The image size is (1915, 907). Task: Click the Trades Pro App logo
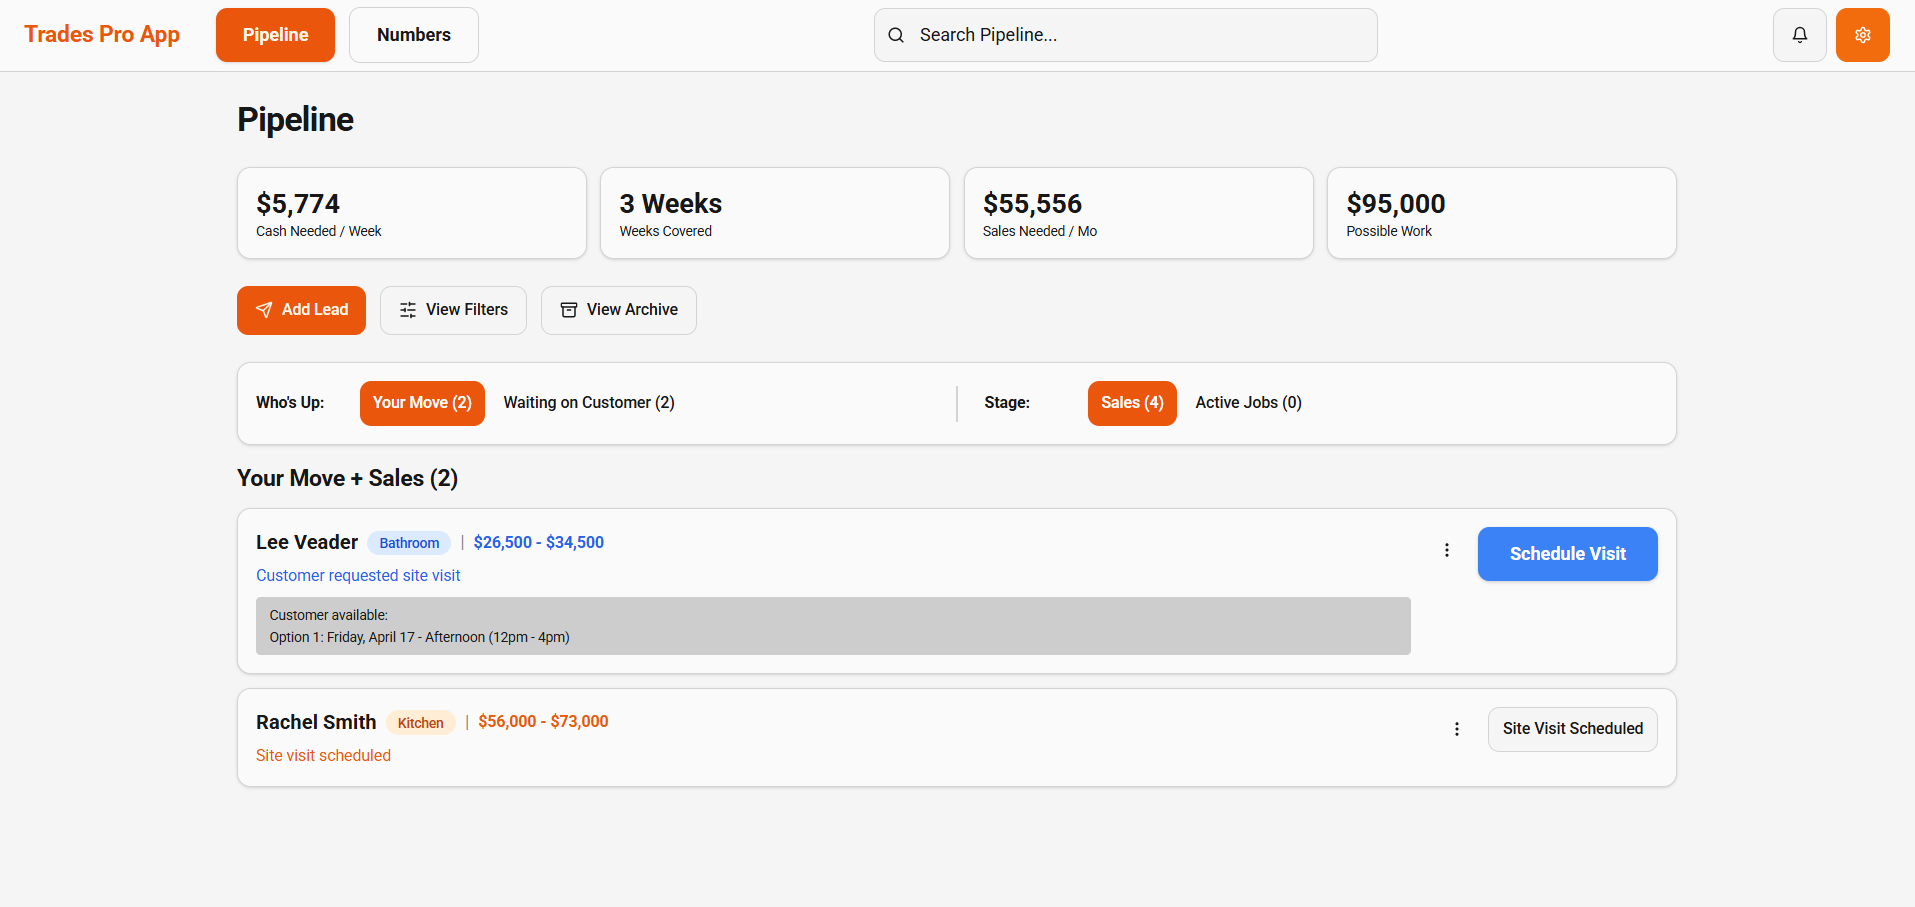[x=101, y=34]
